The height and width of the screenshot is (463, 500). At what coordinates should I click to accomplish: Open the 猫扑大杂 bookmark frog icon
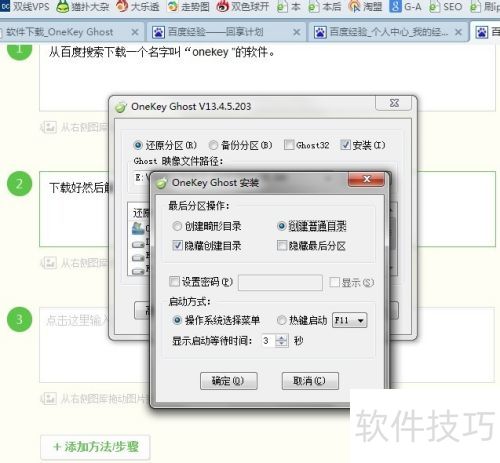(x=62, y=6)
